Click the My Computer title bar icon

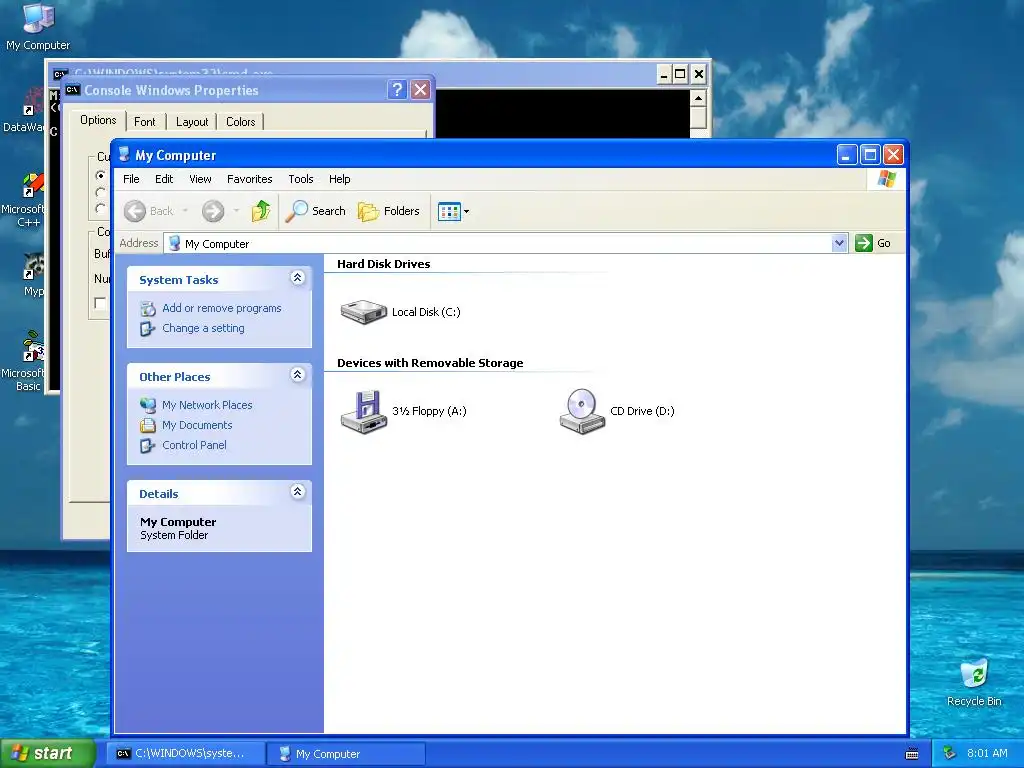pos(124,154)
